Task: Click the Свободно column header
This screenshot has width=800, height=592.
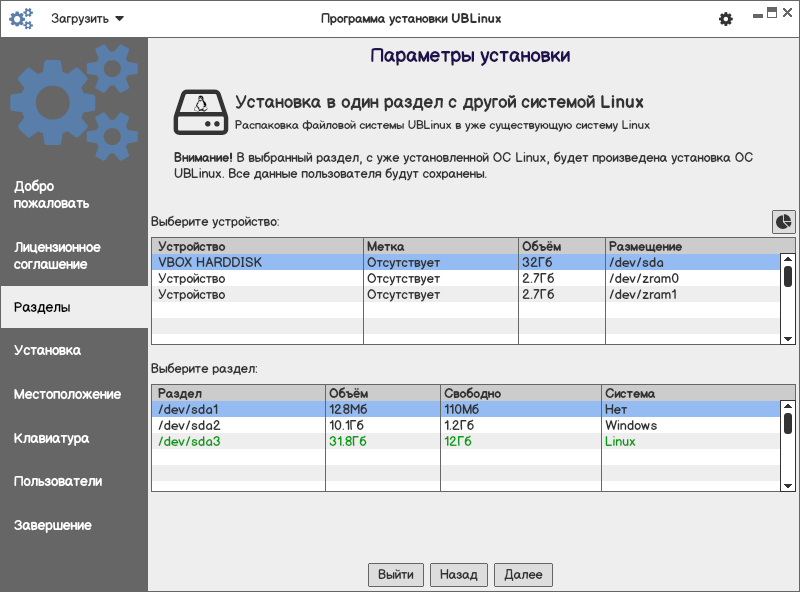Action: tap(521, 393)
